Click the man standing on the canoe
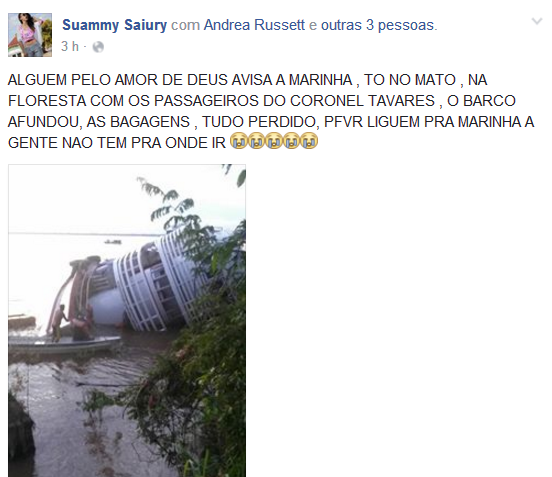552x477 pixels. 58,323
